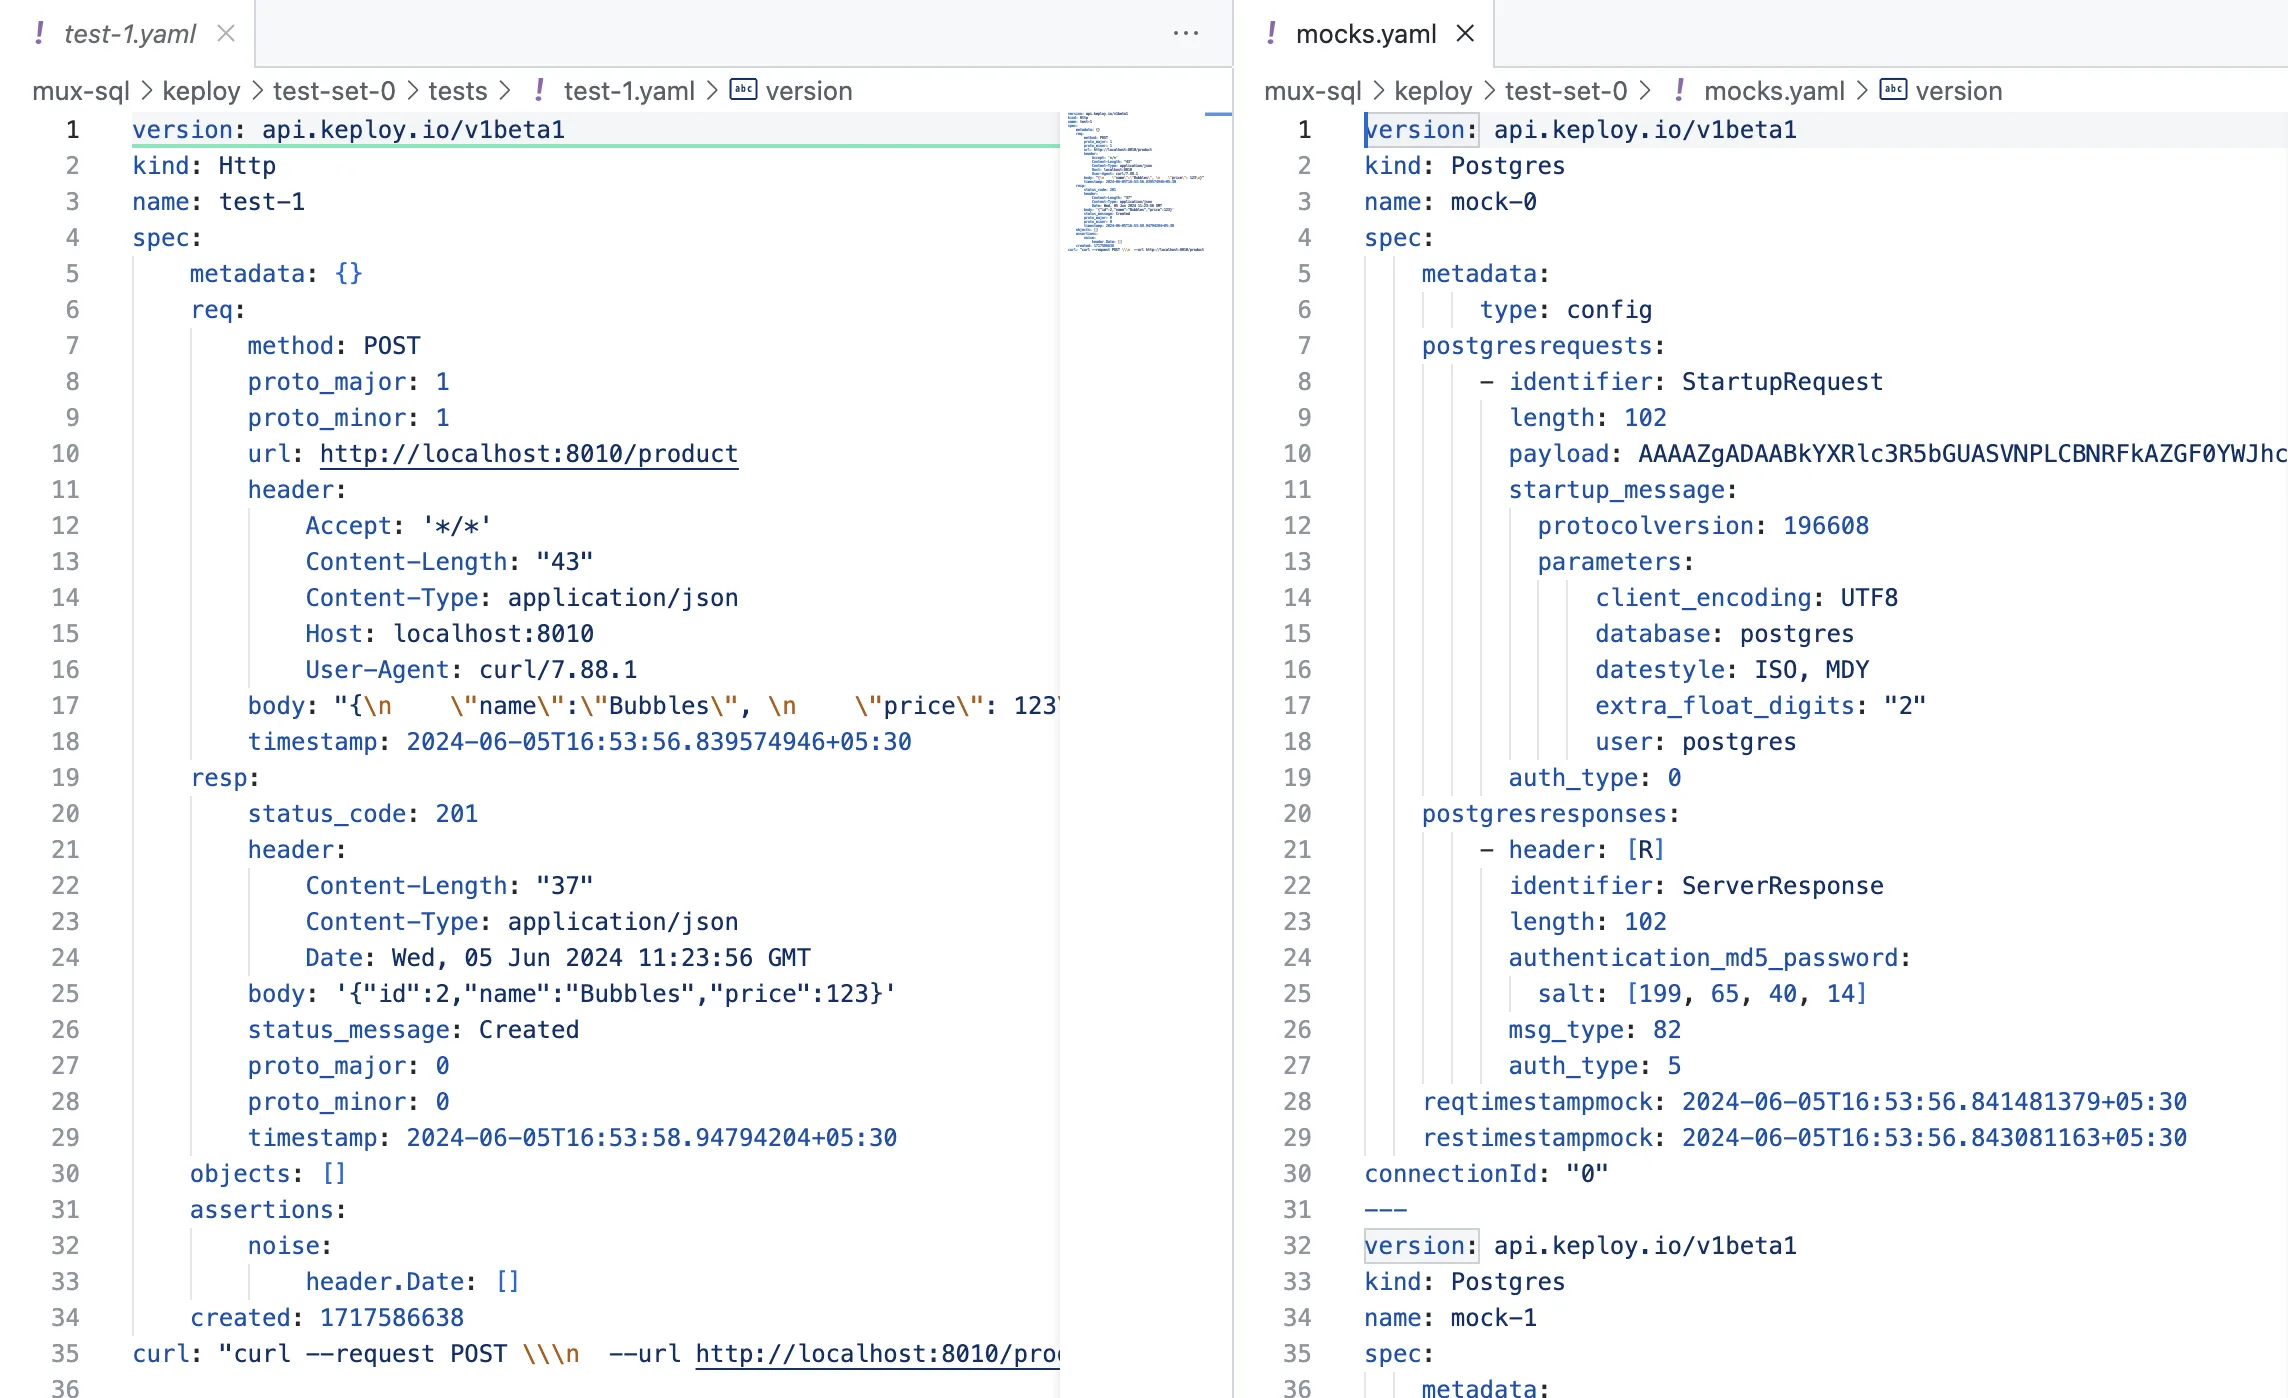Click 'status_code: 201' value
This screenshot has height=1398, width=2288.
pyautogui.click(x=457, y=814)
